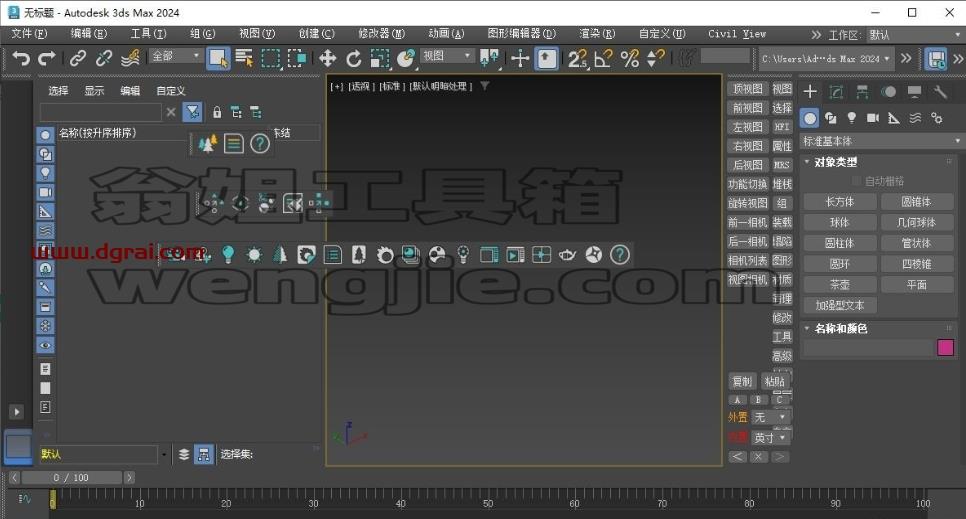The width and height of the screenshot is (966, 519).
Task: Open the 视图 reference coordinate system dropdown
Action: point(447,56)
